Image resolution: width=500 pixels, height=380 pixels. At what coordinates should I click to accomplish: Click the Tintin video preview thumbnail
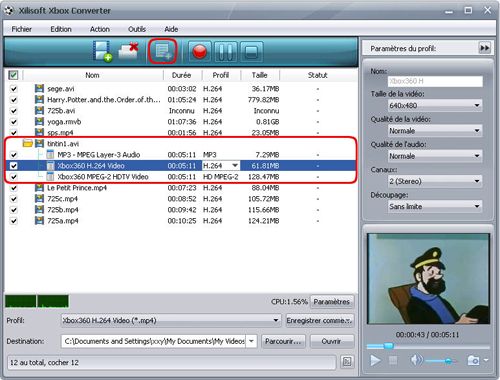coord(428,278)
